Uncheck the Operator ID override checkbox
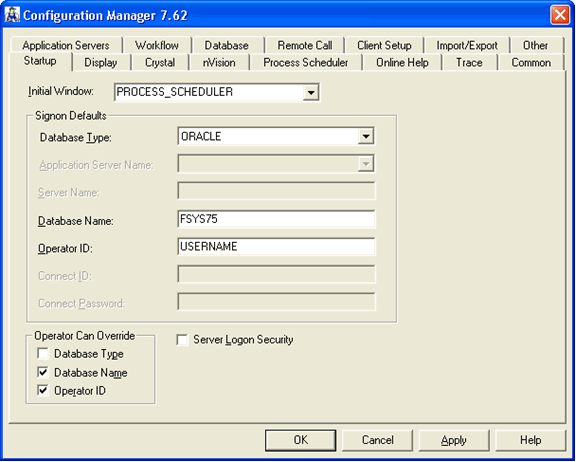Viewport: 576px width, 462px height. click(43, 391)
